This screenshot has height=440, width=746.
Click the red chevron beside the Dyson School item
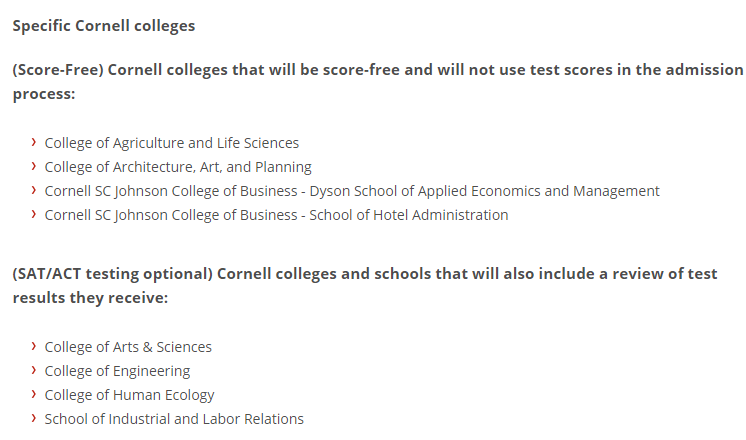(x=34, y=190)
